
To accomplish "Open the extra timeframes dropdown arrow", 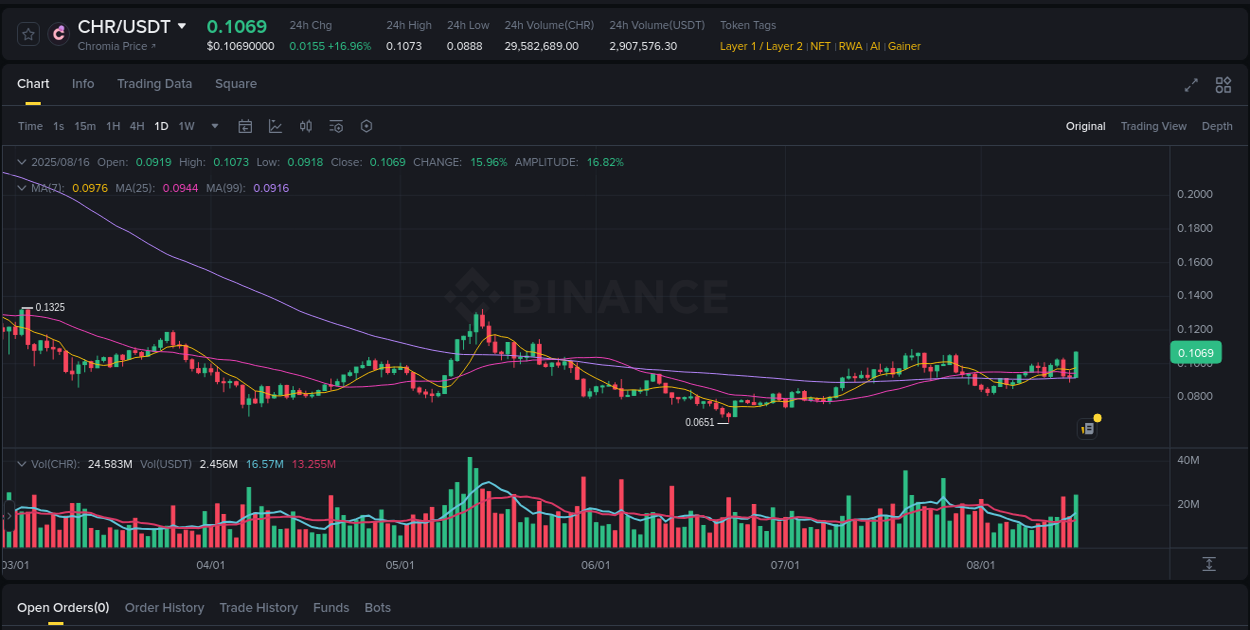I will click(214, 126).
